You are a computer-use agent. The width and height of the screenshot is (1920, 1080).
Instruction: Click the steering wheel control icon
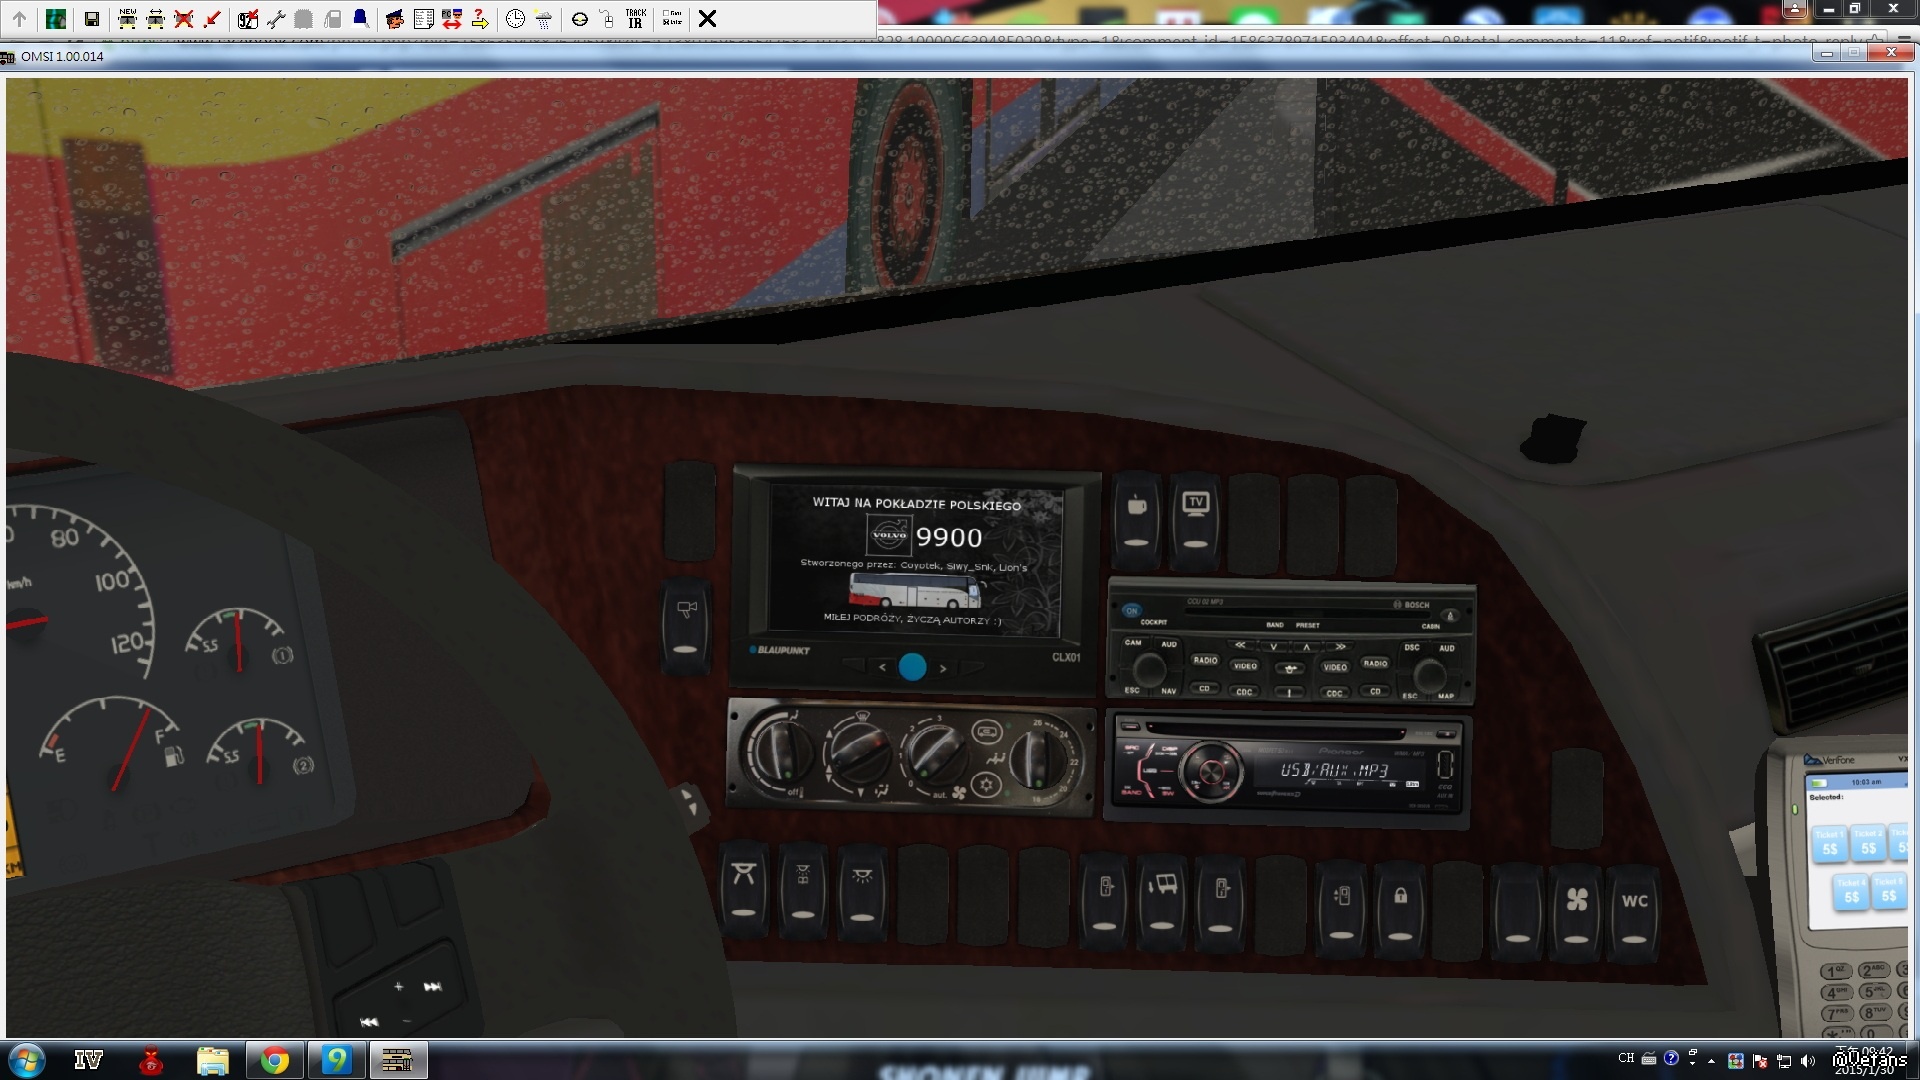click(x=579, y=19)
